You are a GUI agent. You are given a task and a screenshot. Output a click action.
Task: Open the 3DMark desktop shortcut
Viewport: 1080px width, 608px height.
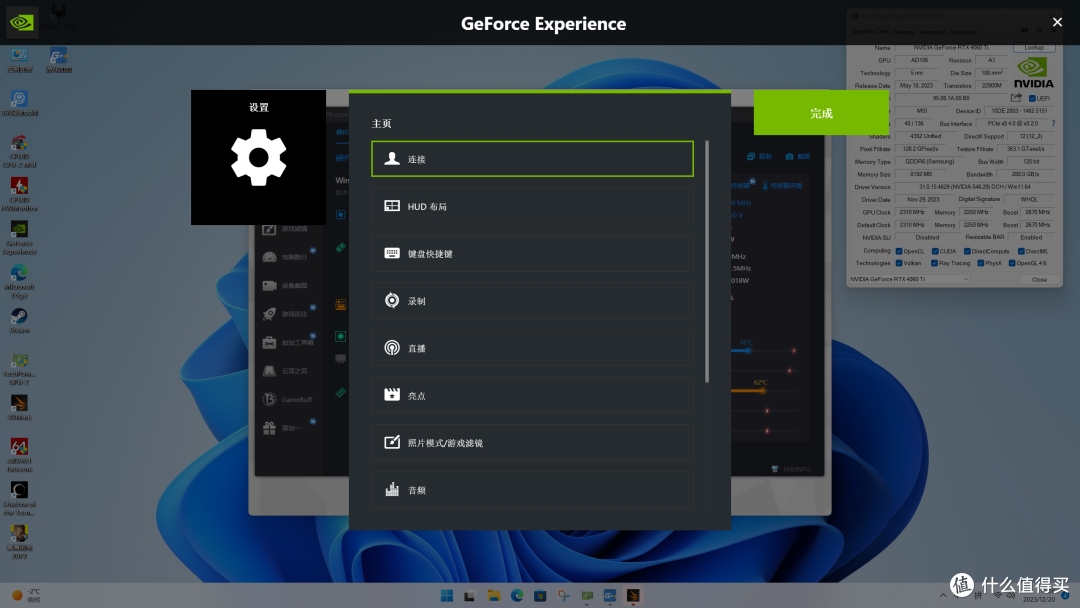[x=19, y=408]
